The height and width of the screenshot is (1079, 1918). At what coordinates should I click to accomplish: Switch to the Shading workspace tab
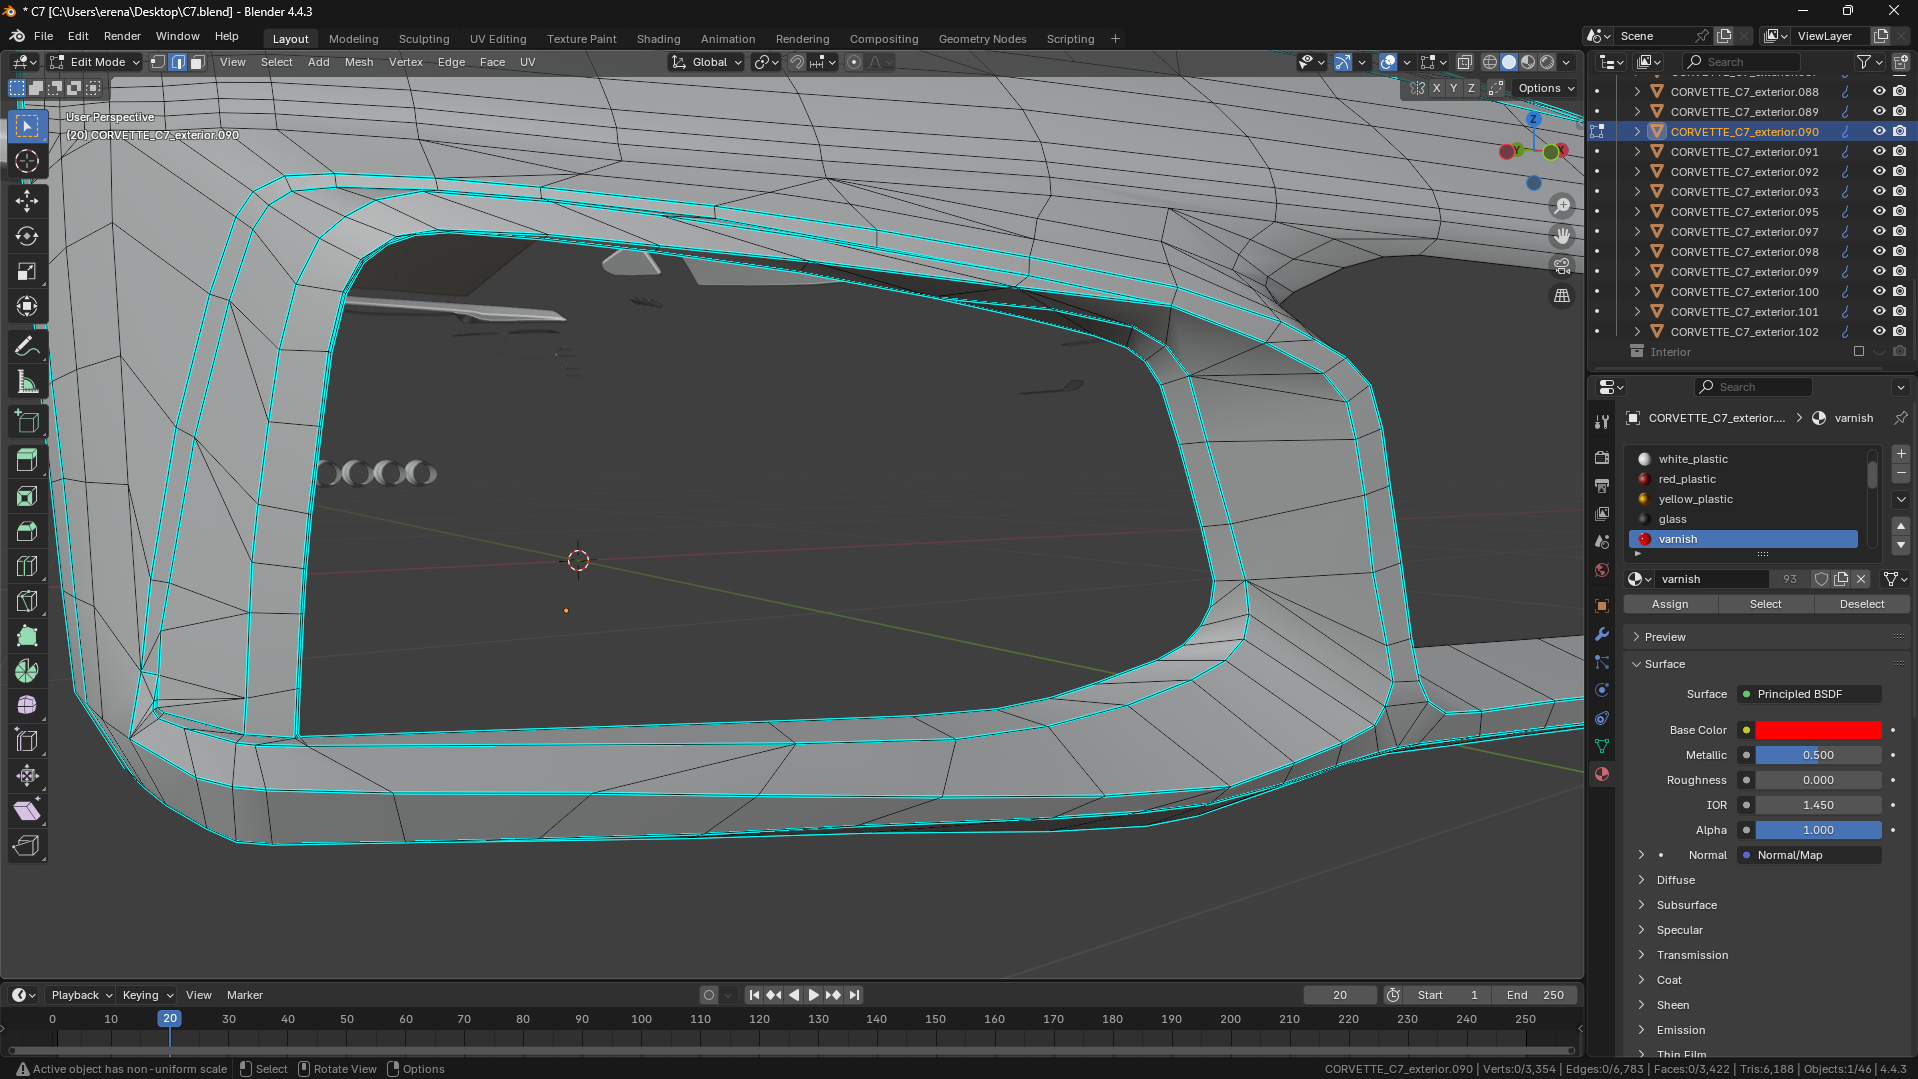tap(658, 39)
